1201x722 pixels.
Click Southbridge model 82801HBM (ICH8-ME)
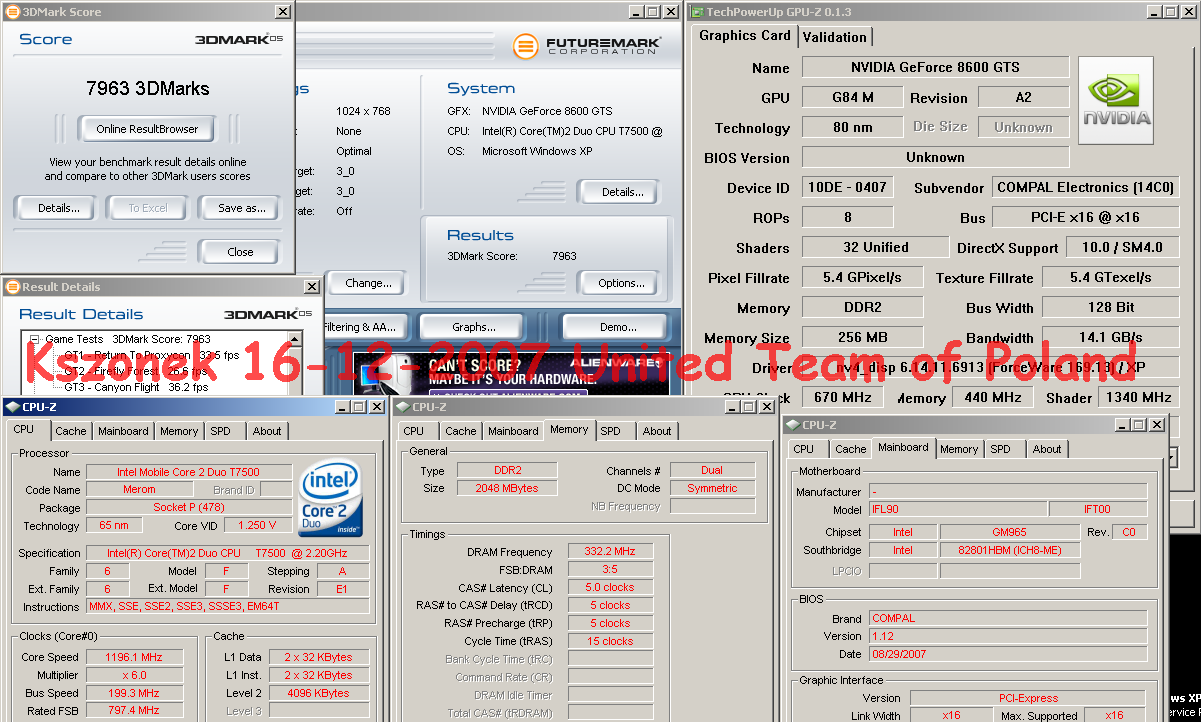[x=1009, y=550]
